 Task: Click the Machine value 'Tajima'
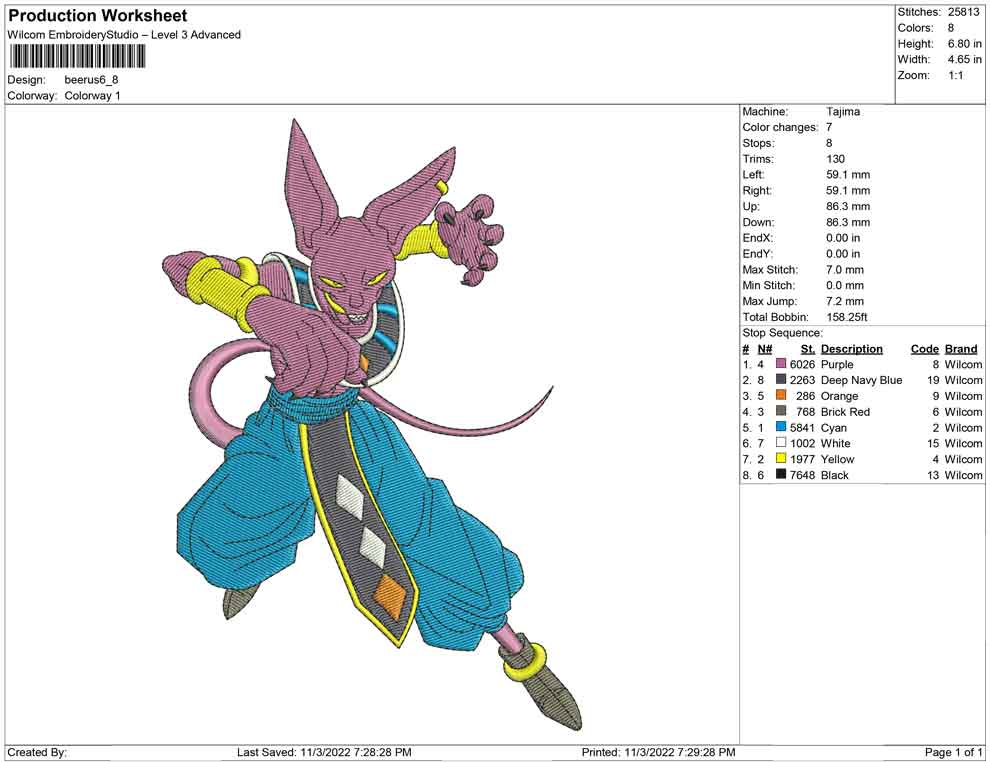point(843,112)
